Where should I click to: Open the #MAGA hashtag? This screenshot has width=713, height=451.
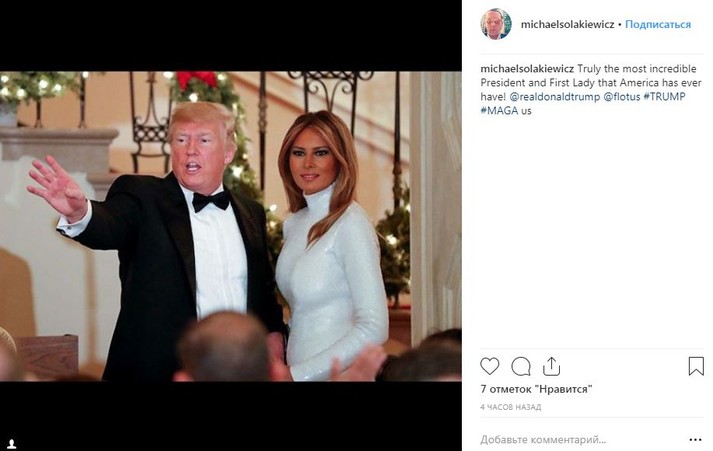pos(499,110)
